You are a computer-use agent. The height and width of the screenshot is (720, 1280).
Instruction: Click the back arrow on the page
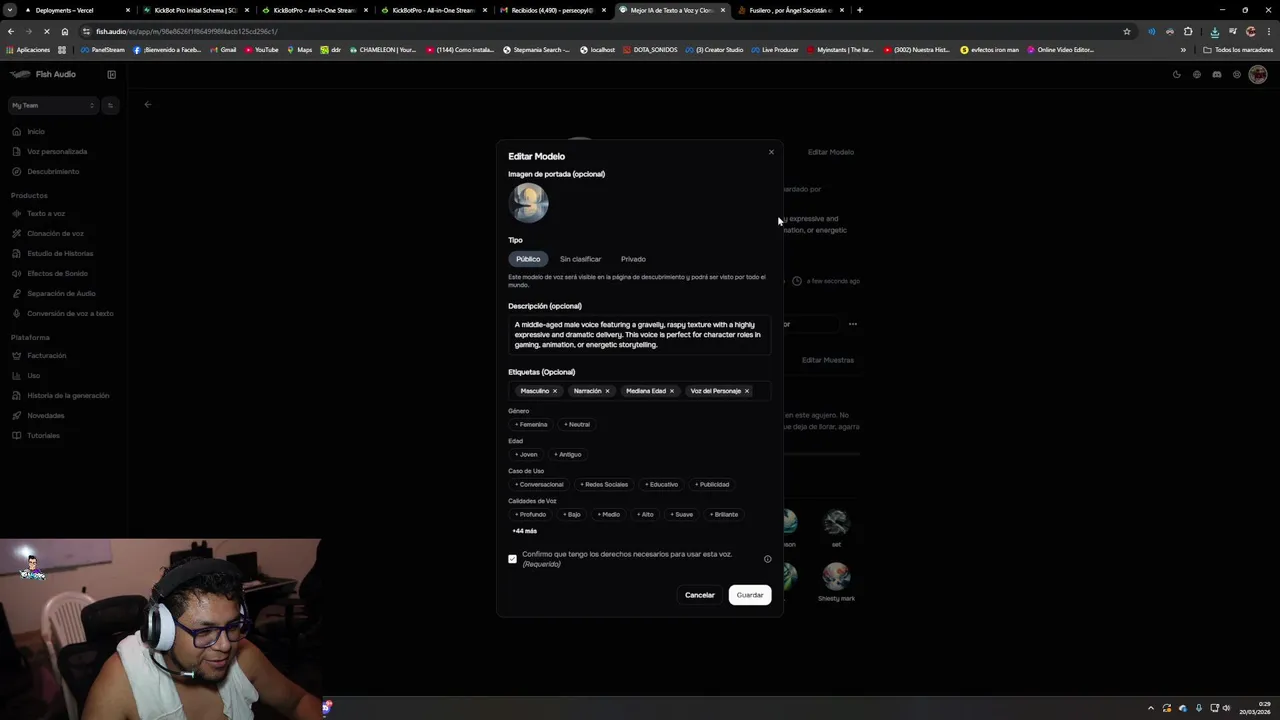(147, 104)
